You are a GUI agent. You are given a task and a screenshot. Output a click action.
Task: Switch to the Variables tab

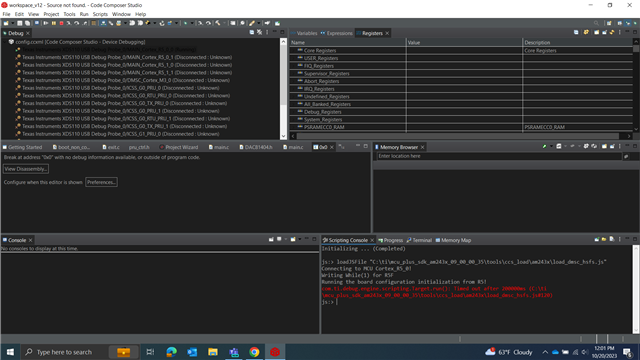(304, 33)
